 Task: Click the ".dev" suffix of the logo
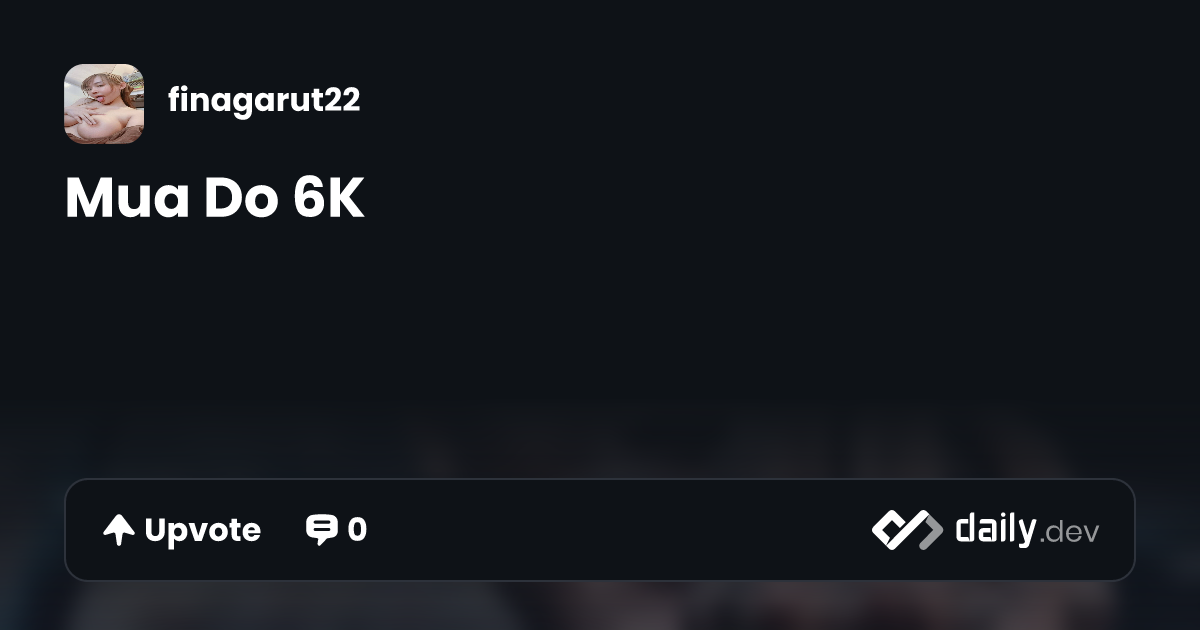tap(1069, 534)
